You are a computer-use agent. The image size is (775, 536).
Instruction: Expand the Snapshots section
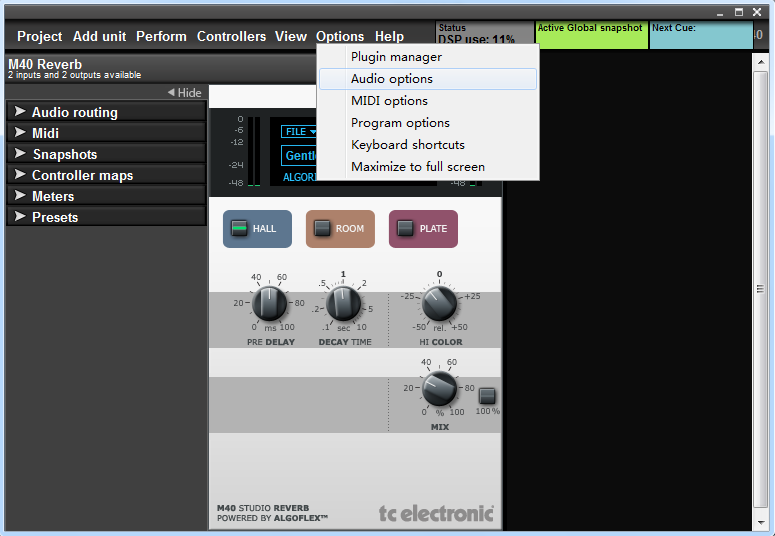point(106,154)
